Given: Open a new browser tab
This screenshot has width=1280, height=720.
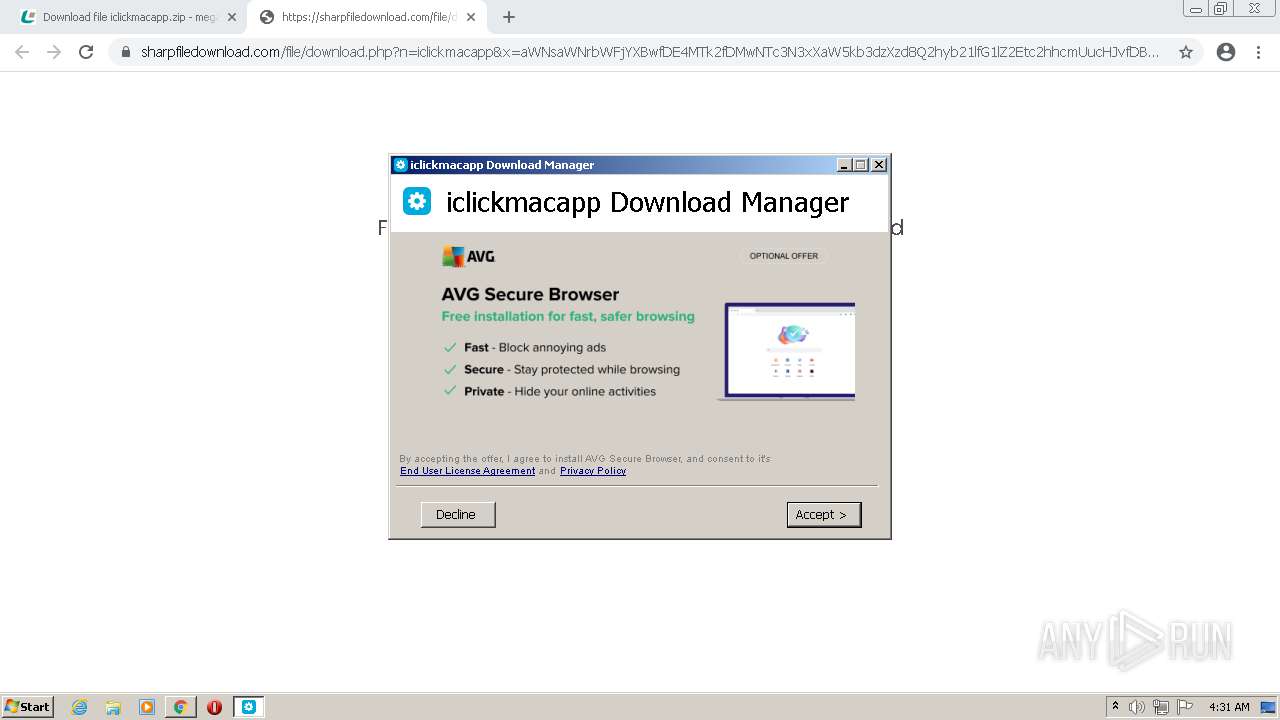Looking at the screenshot, I should click(x=509, y=17).
